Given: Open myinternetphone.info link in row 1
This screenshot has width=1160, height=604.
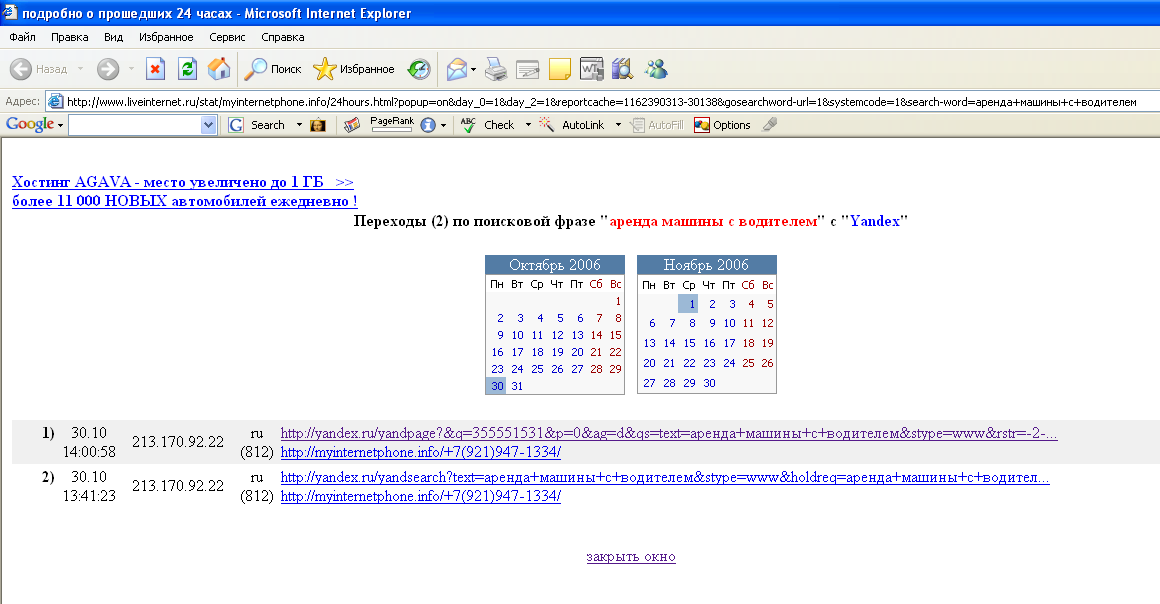Looking at the screenshot, I should coord(420,452).
